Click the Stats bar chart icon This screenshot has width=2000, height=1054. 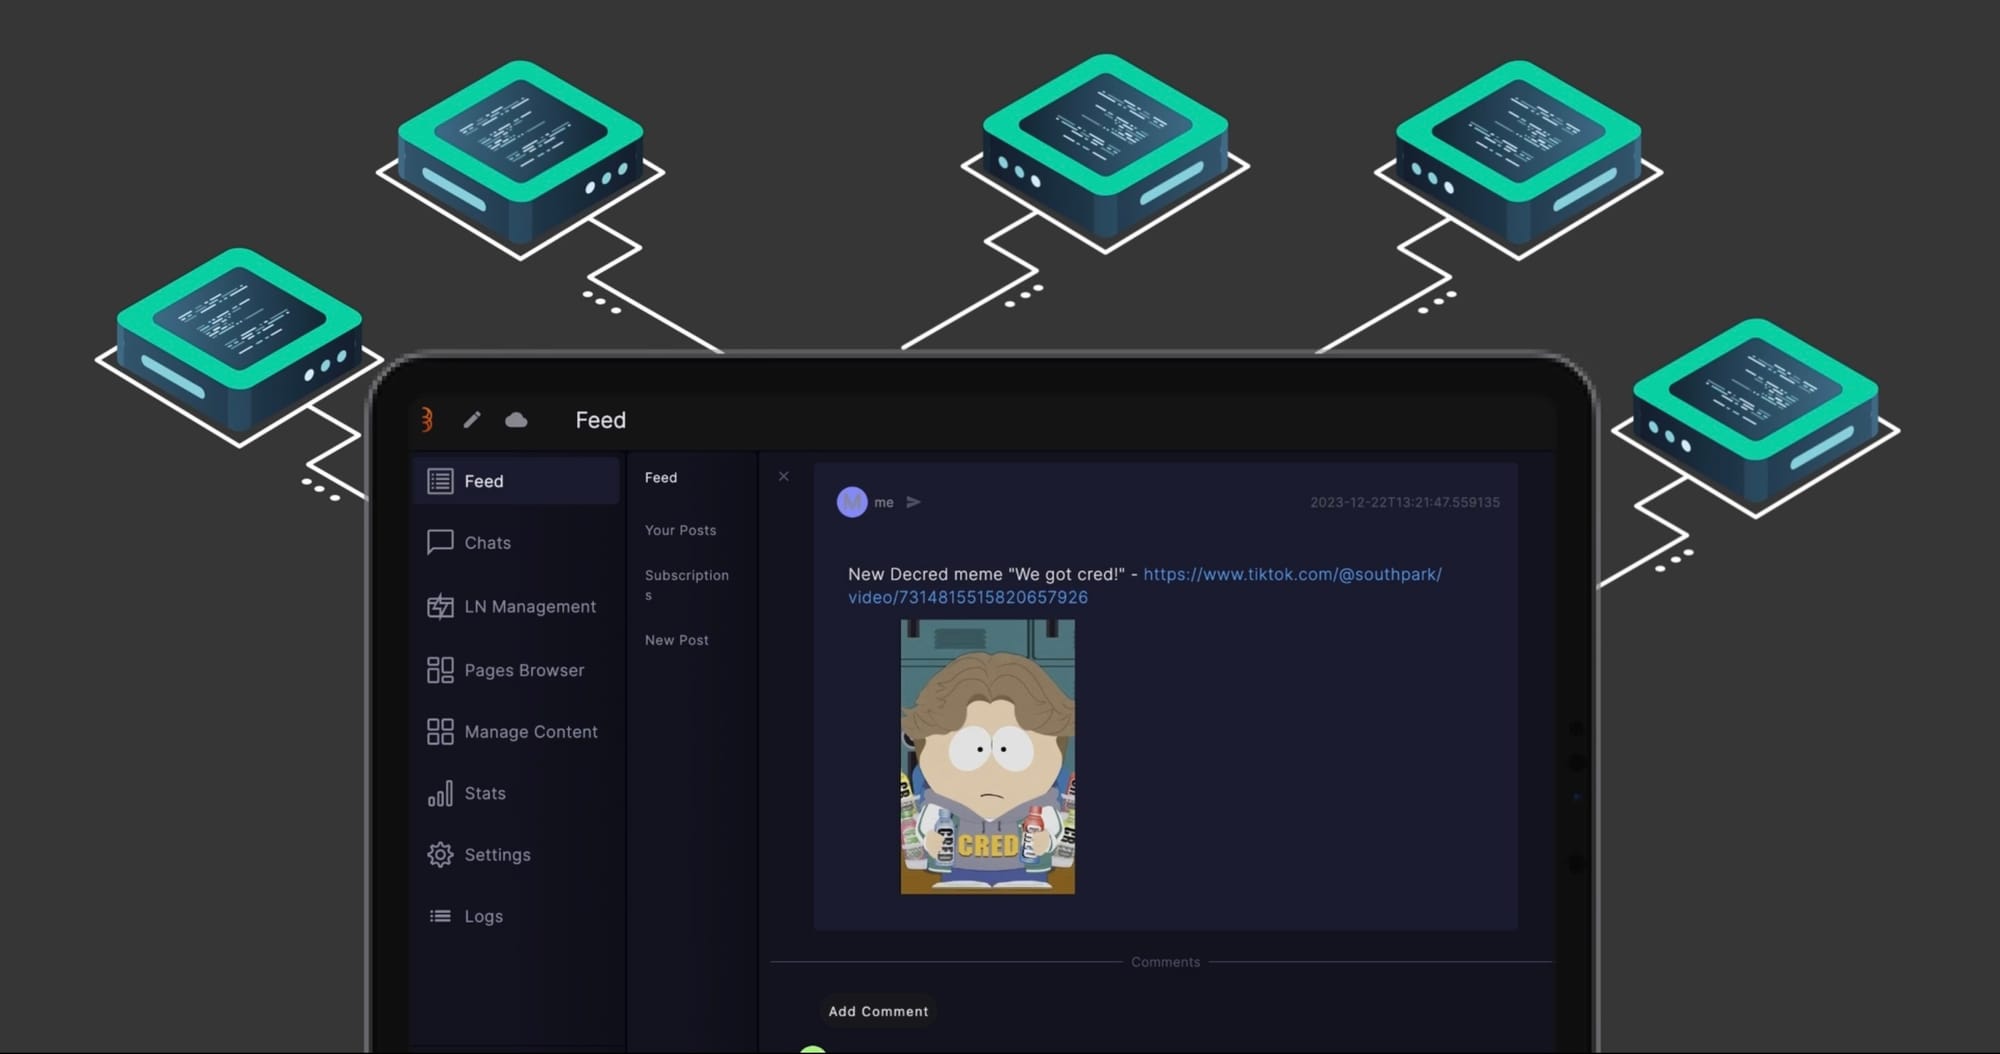(440, 793)
